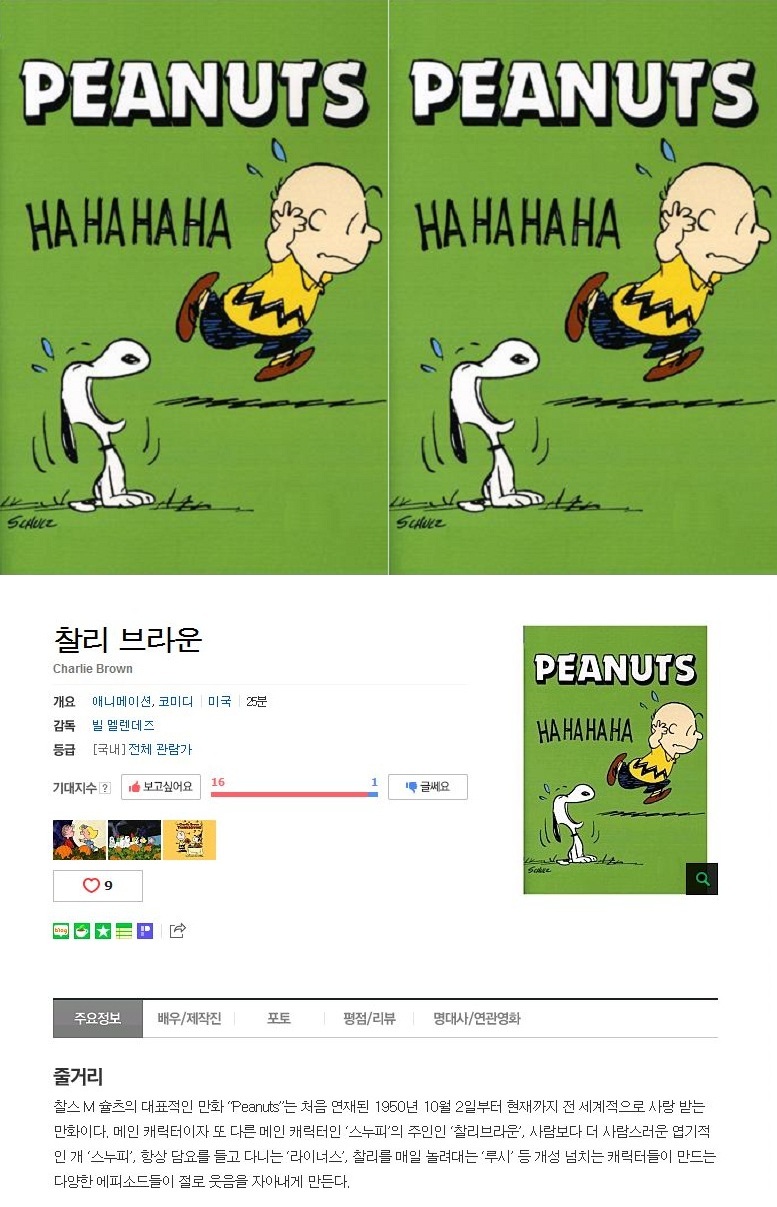777x1207 pixels.
Task: Click the green star bookmark icon
Action: 103,931
